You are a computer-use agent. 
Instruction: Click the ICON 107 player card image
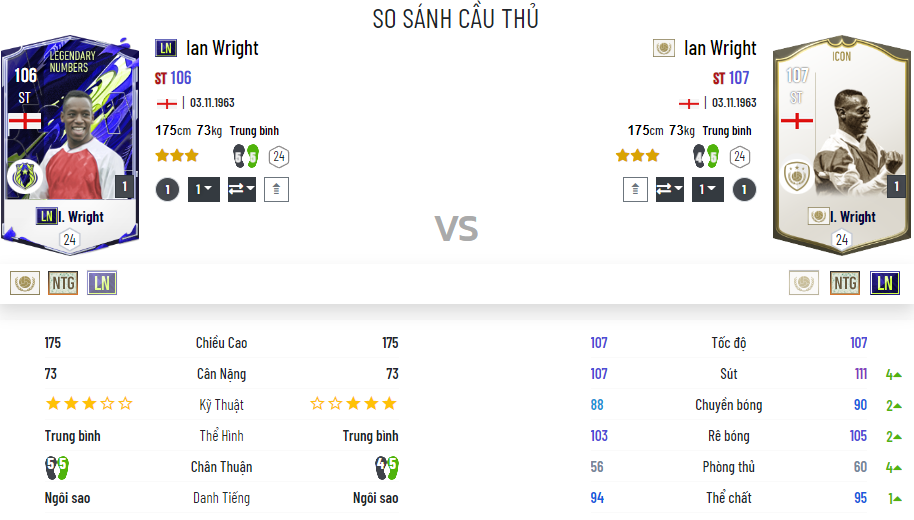(x=842, y=140)
